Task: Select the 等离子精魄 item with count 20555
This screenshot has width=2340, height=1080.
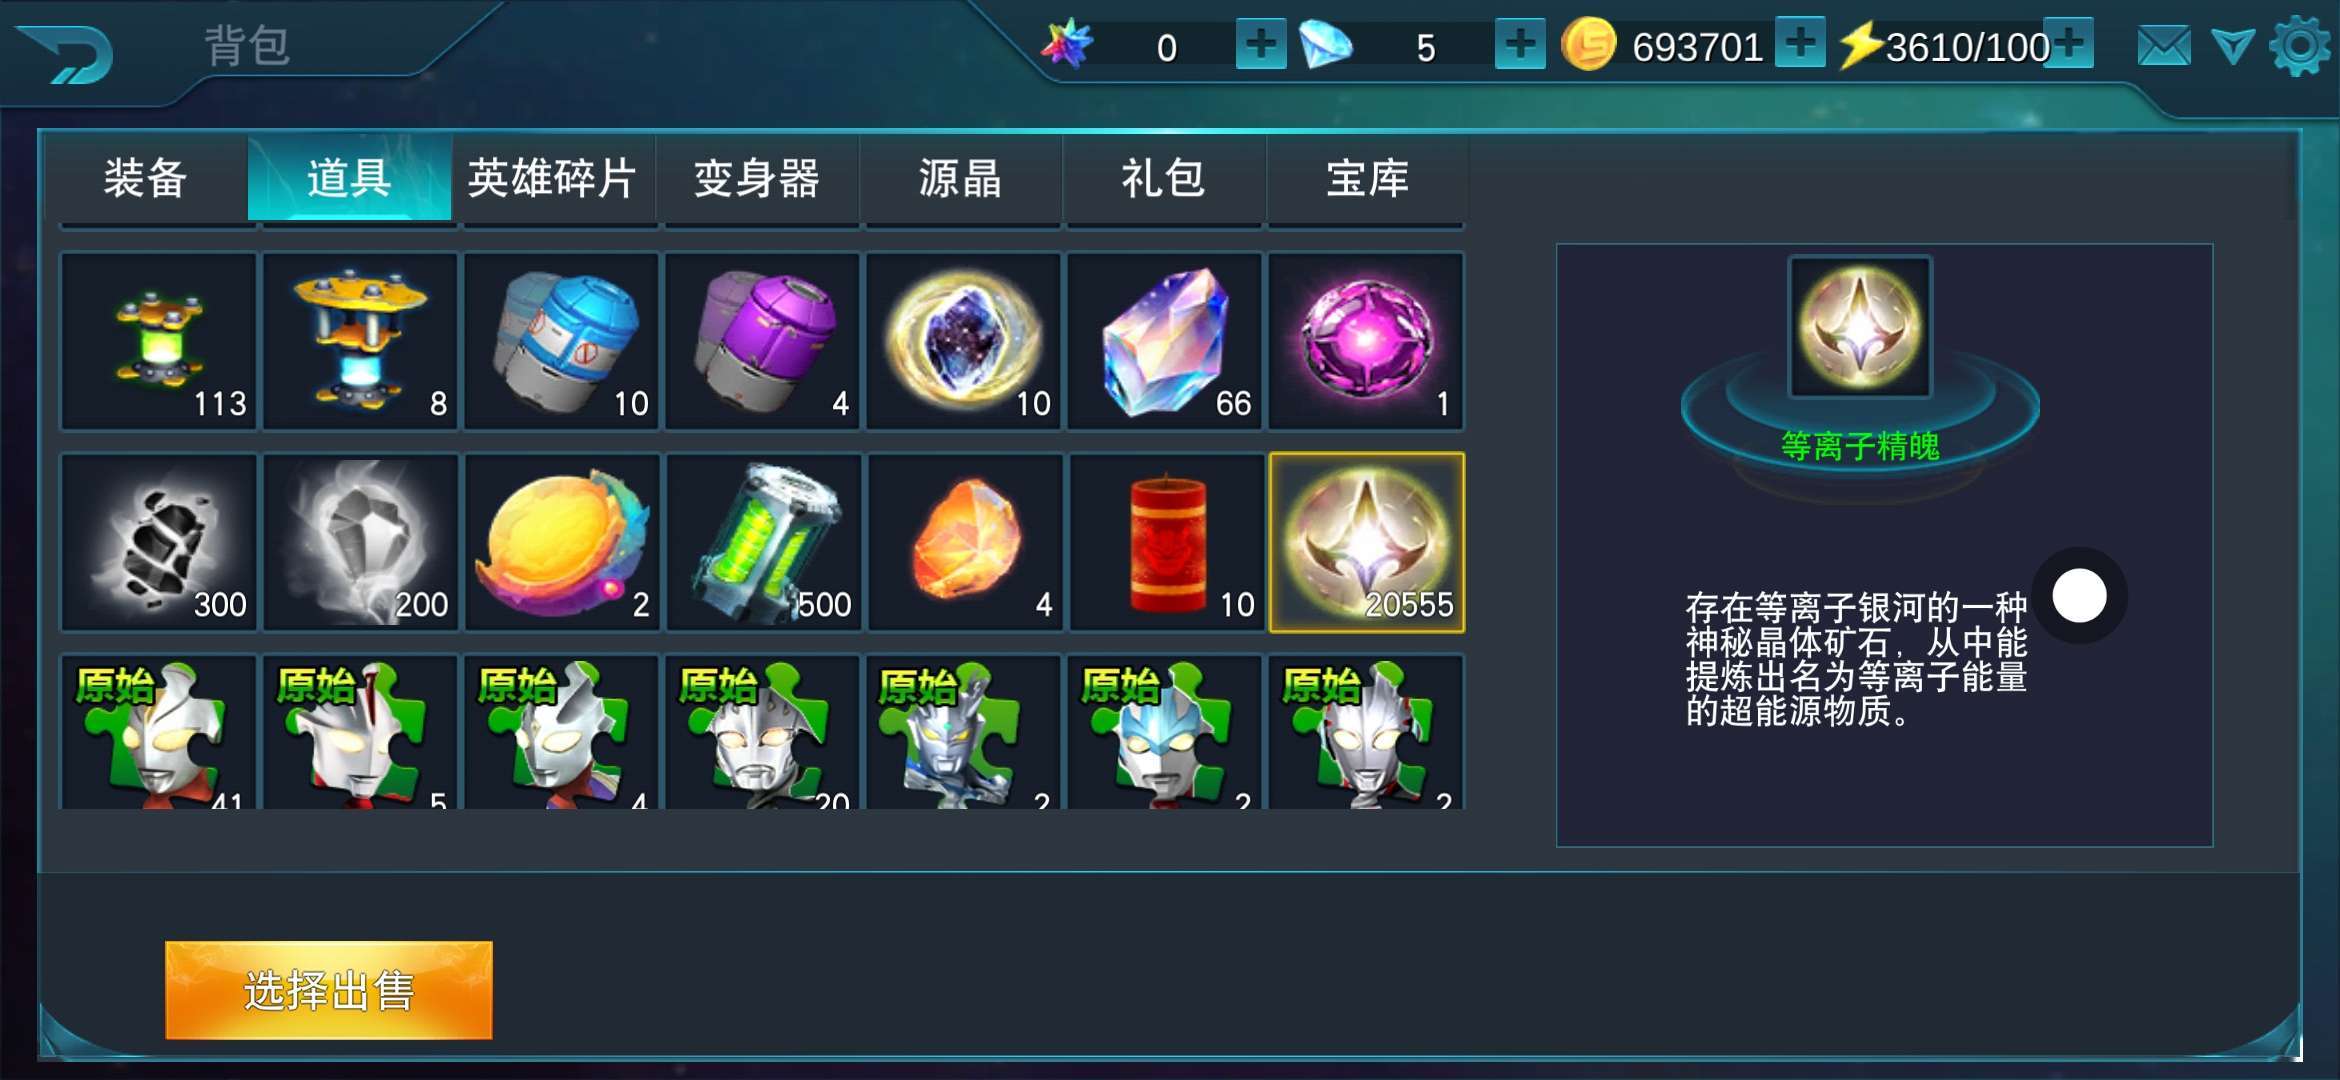Action: [1367, 542]
